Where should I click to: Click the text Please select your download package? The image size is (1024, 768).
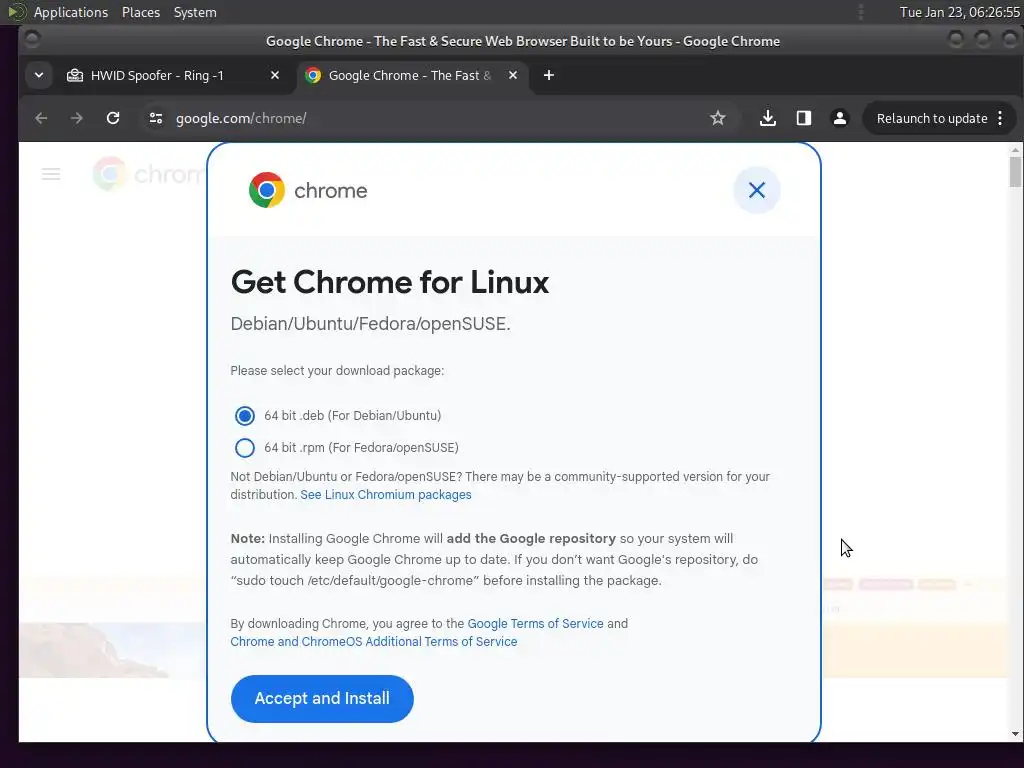click(337, 370)
